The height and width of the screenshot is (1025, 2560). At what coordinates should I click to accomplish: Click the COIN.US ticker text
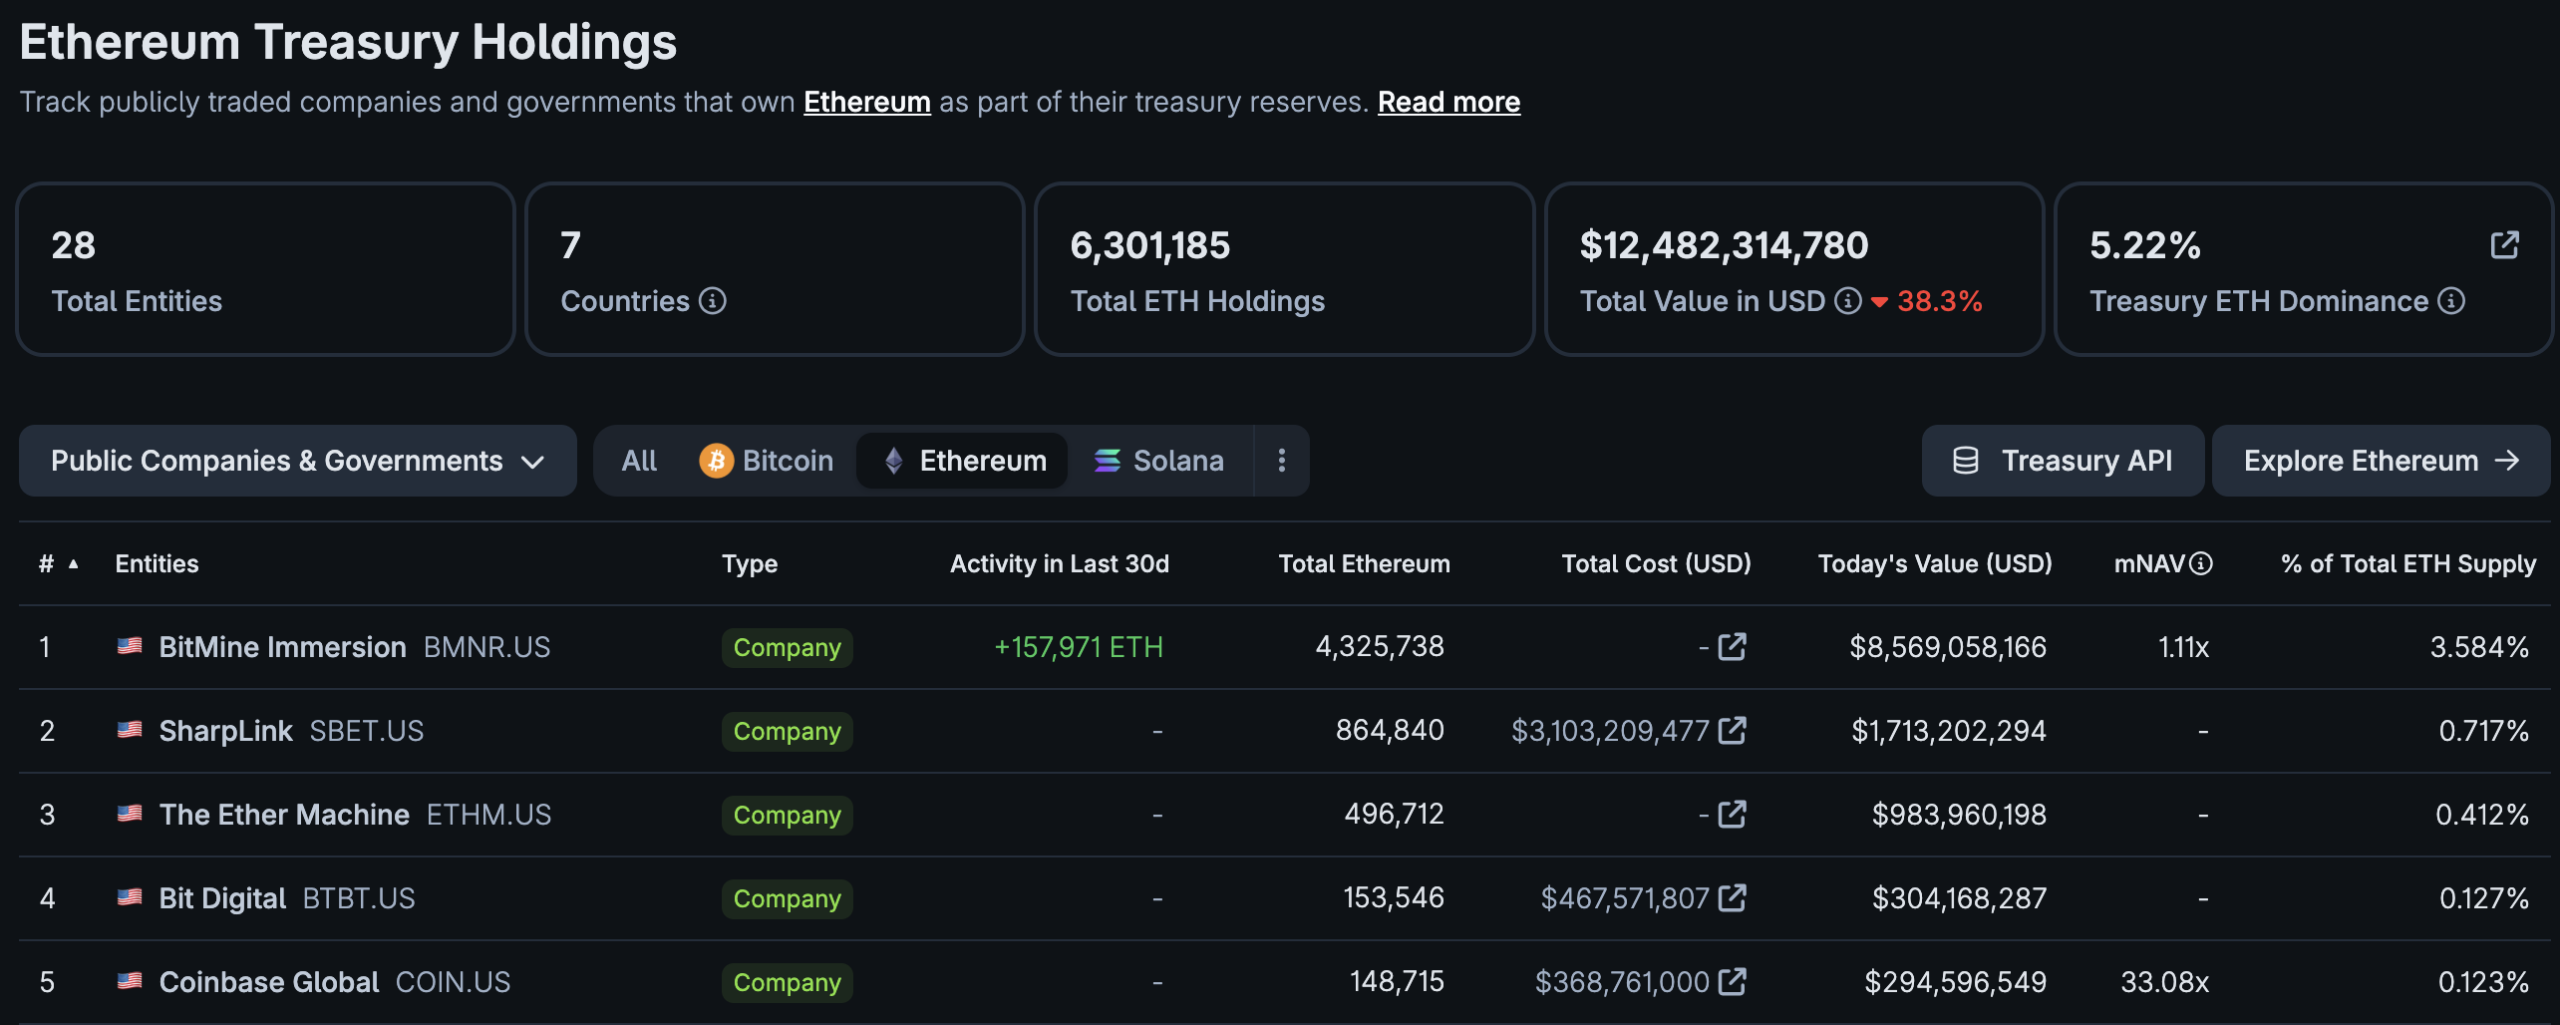[x=453, y=982]
